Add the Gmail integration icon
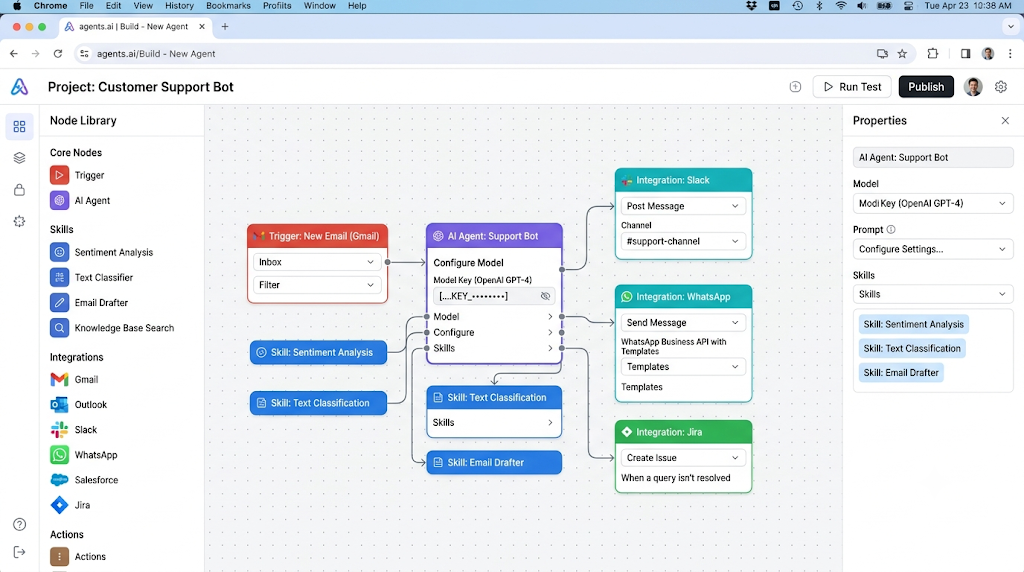 click(x=59, y=379)
